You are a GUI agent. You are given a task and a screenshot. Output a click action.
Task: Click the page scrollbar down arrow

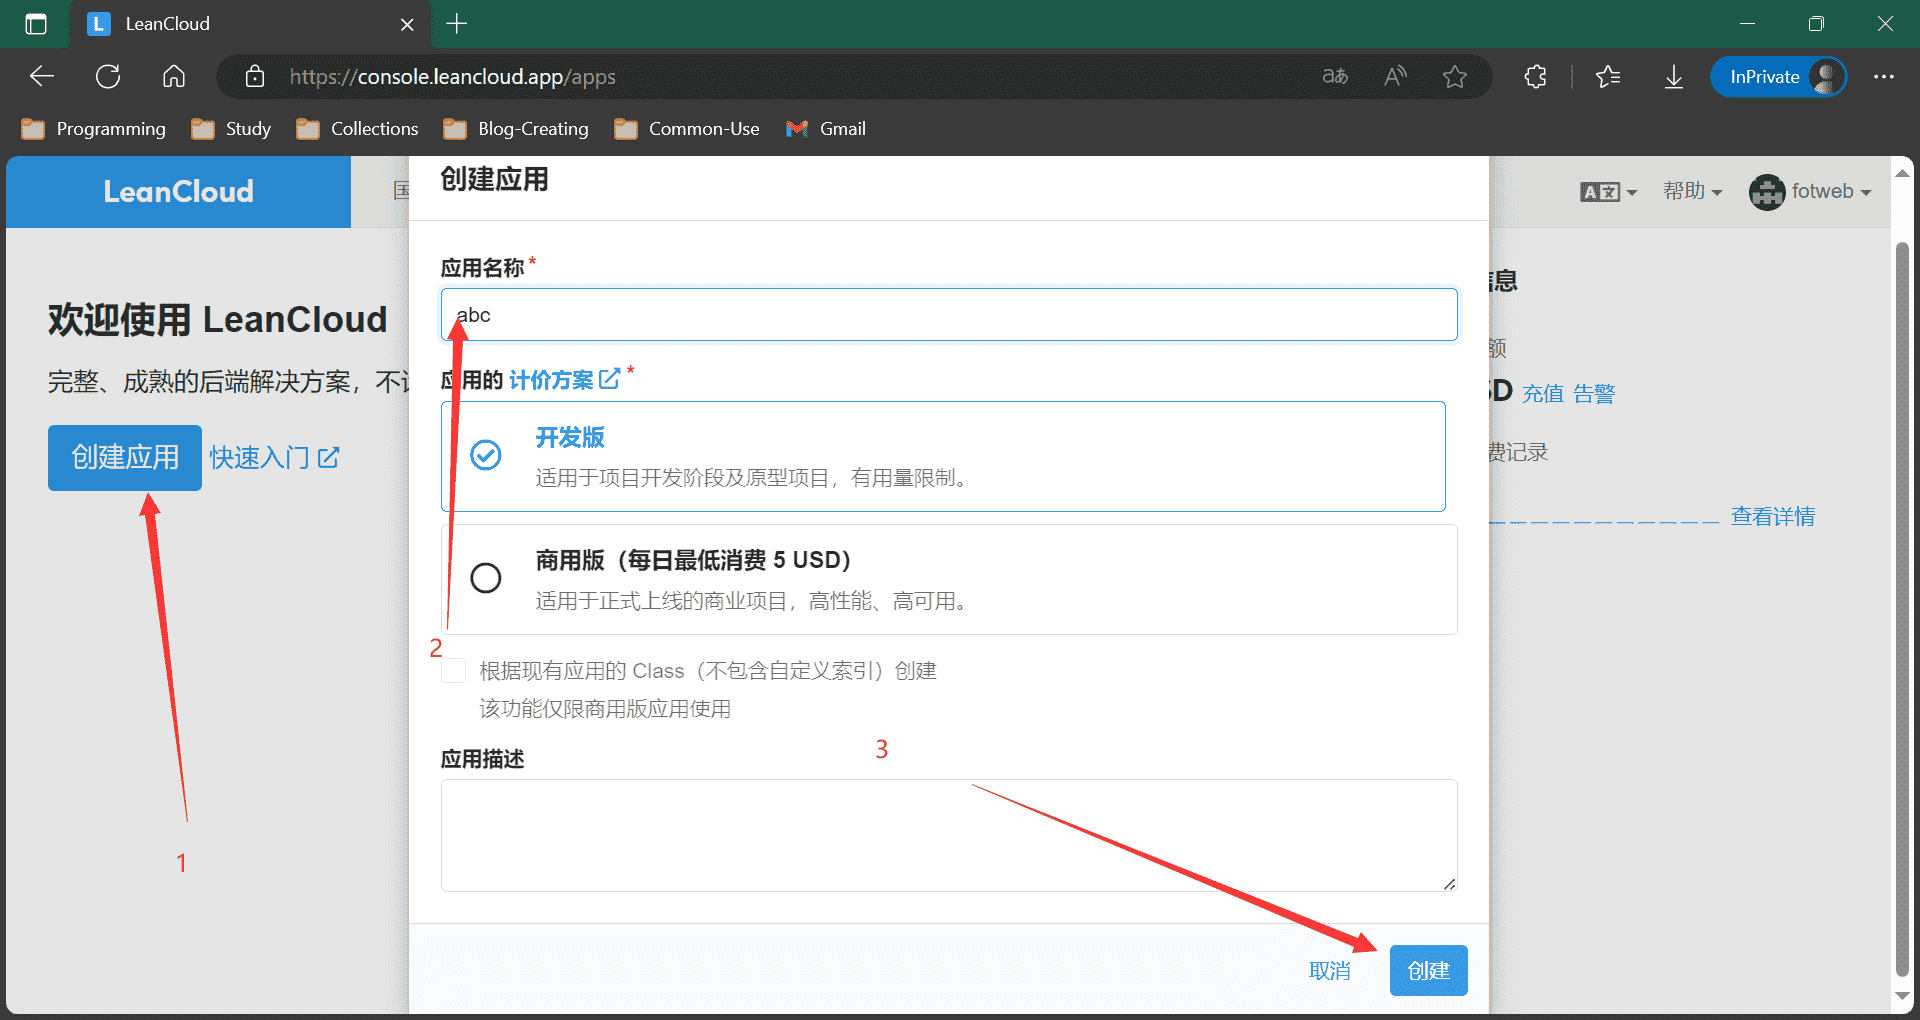point(1902,997)
